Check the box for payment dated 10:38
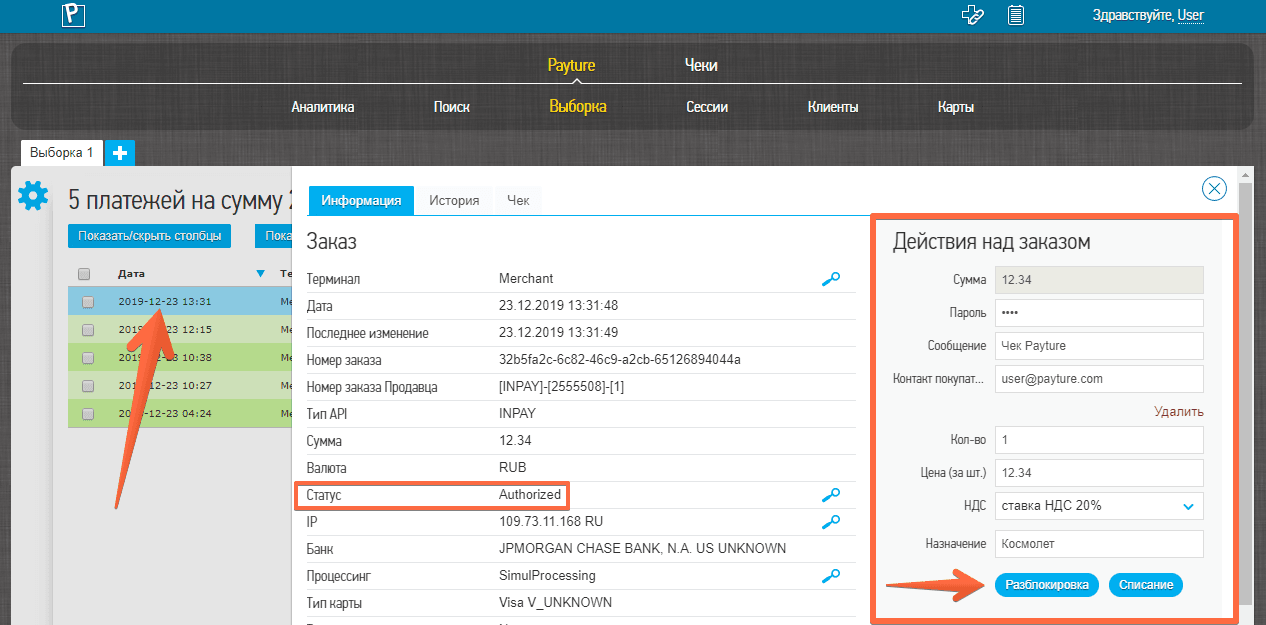The image size is (1266, 625). 88,357
